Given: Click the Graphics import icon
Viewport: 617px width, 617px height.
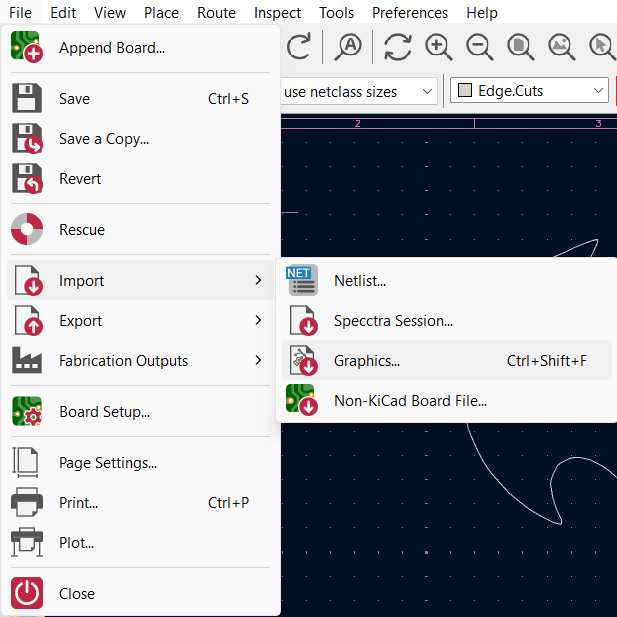Looking at the screenshot, I should click(303, 360).
